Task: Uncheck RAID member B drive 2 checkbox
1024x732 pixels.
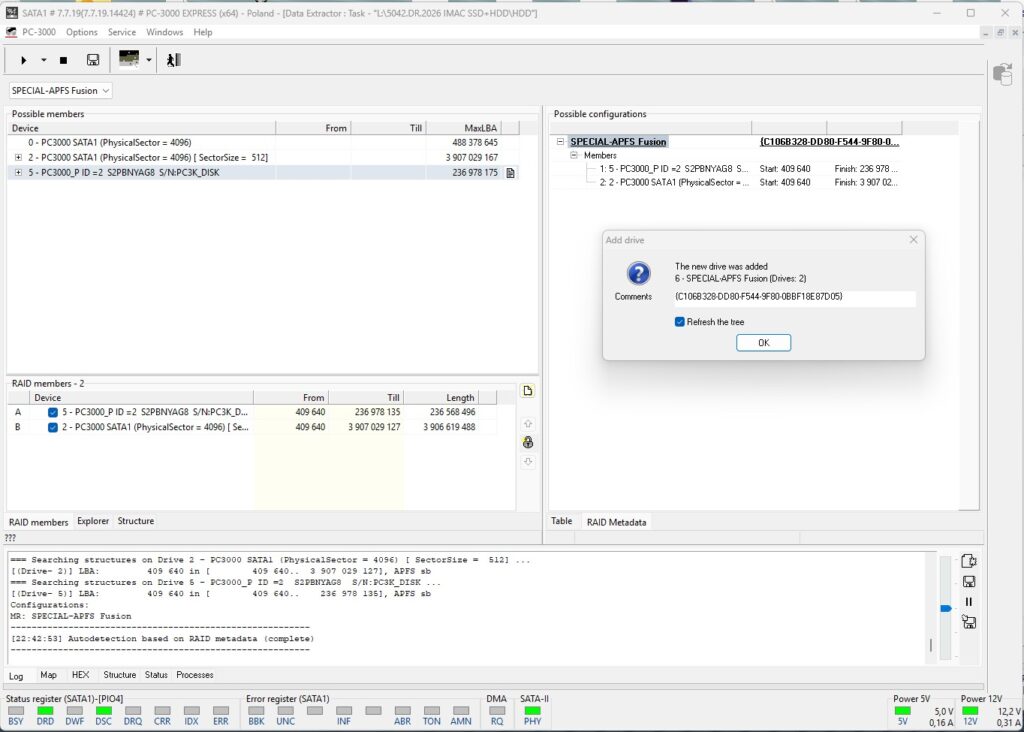Action: click(53, 427)
